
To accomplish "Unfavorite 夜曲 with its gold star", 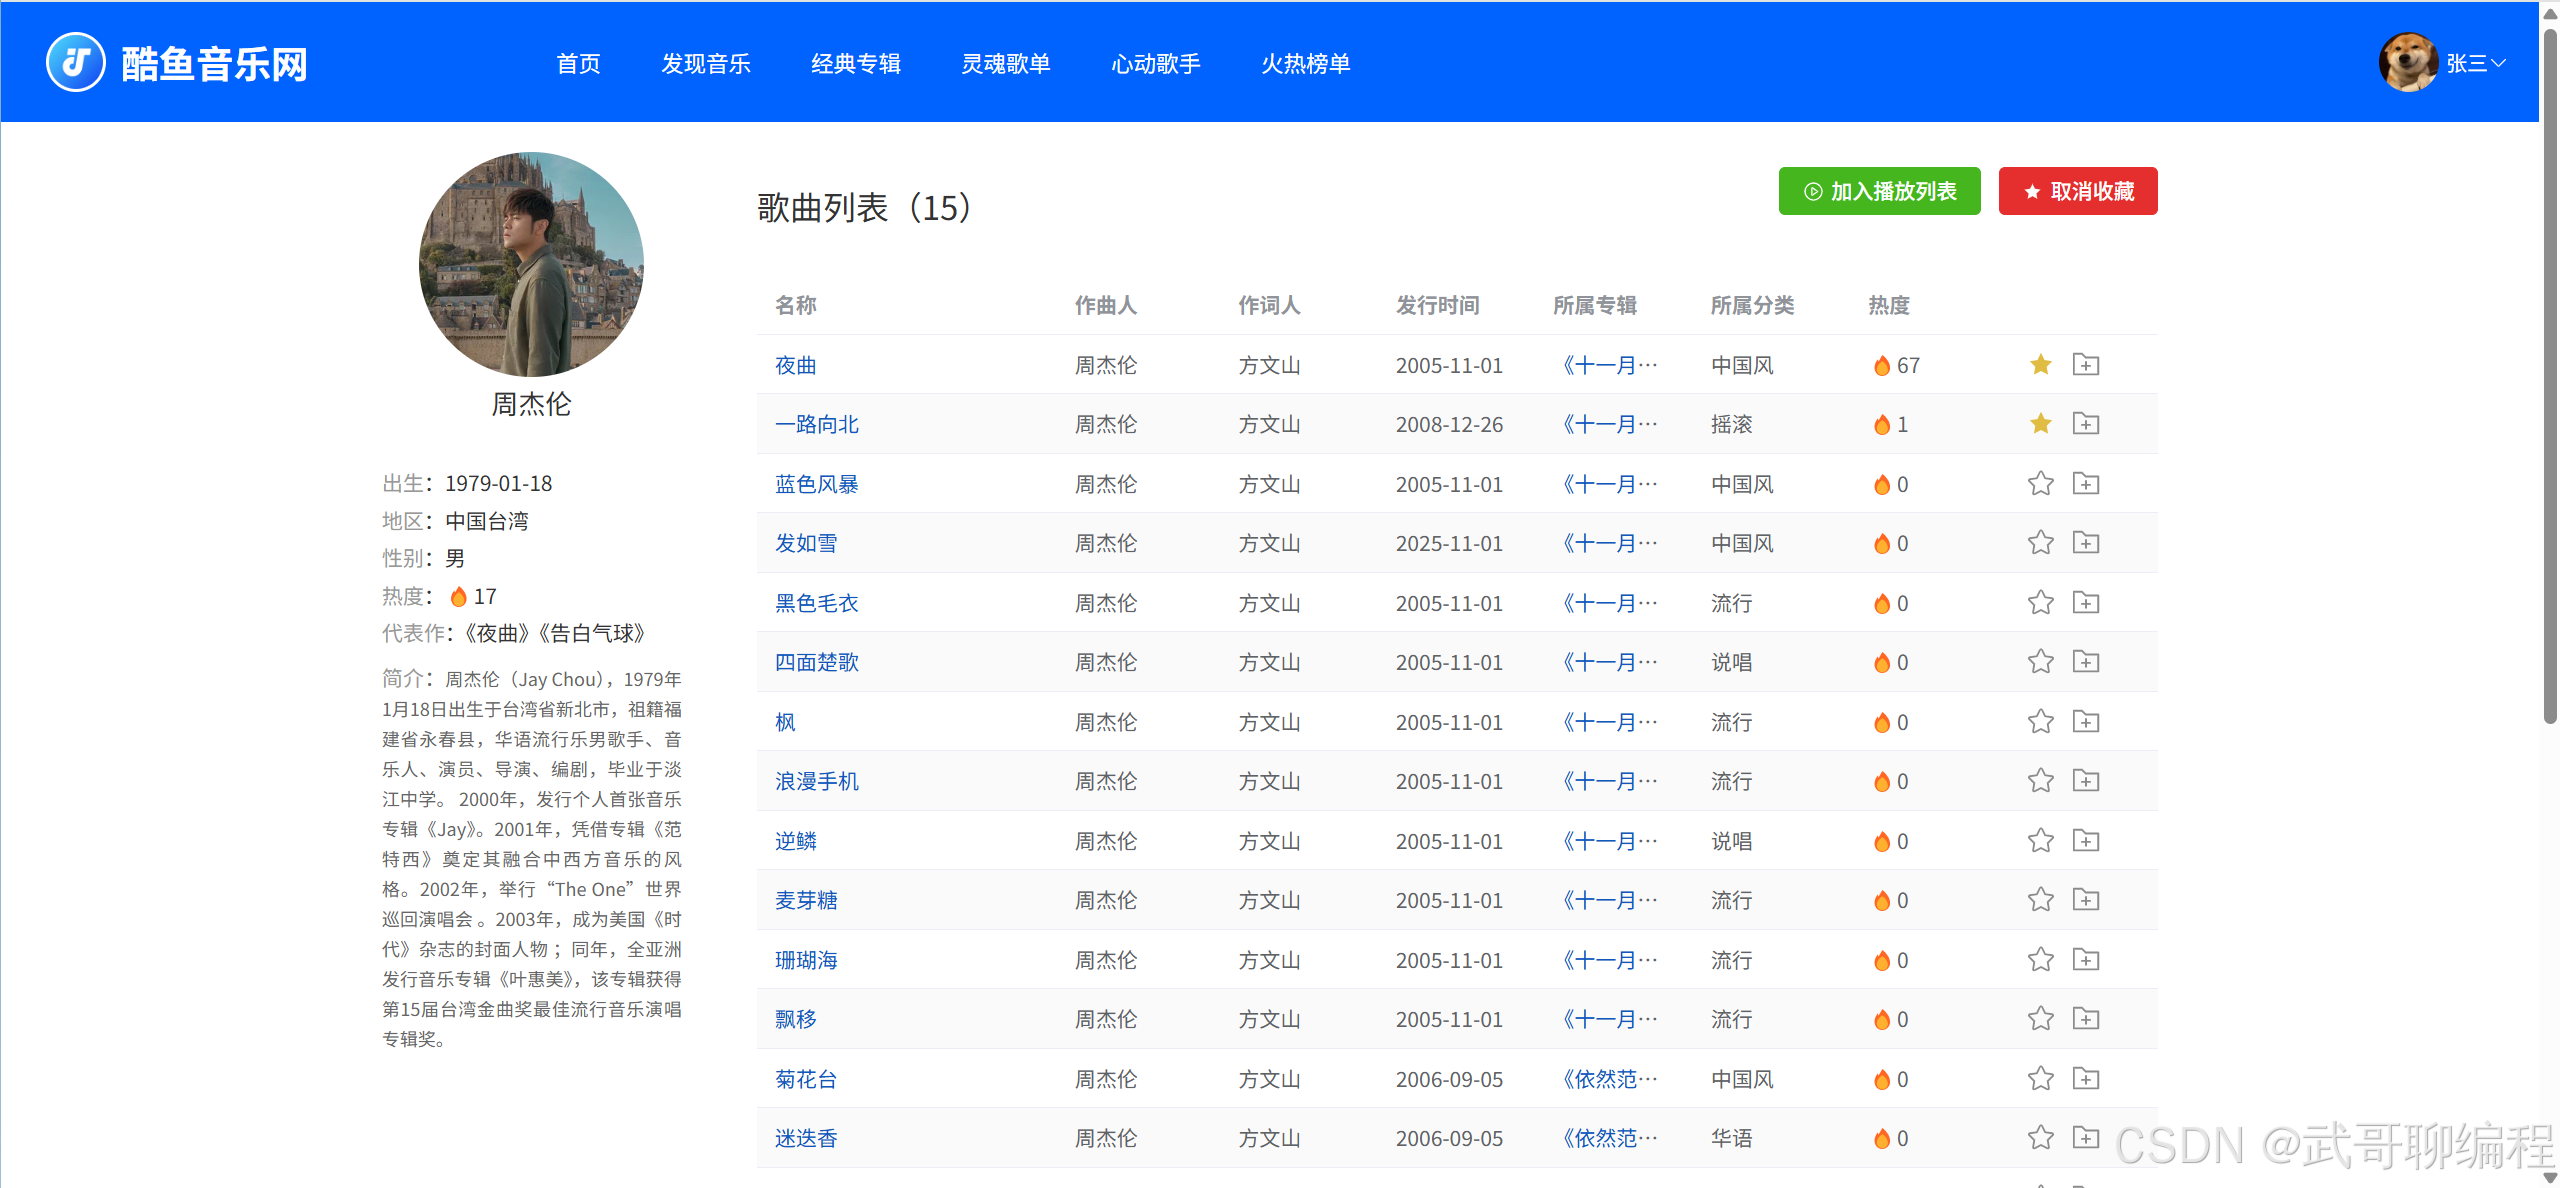I will (2040, 365).
